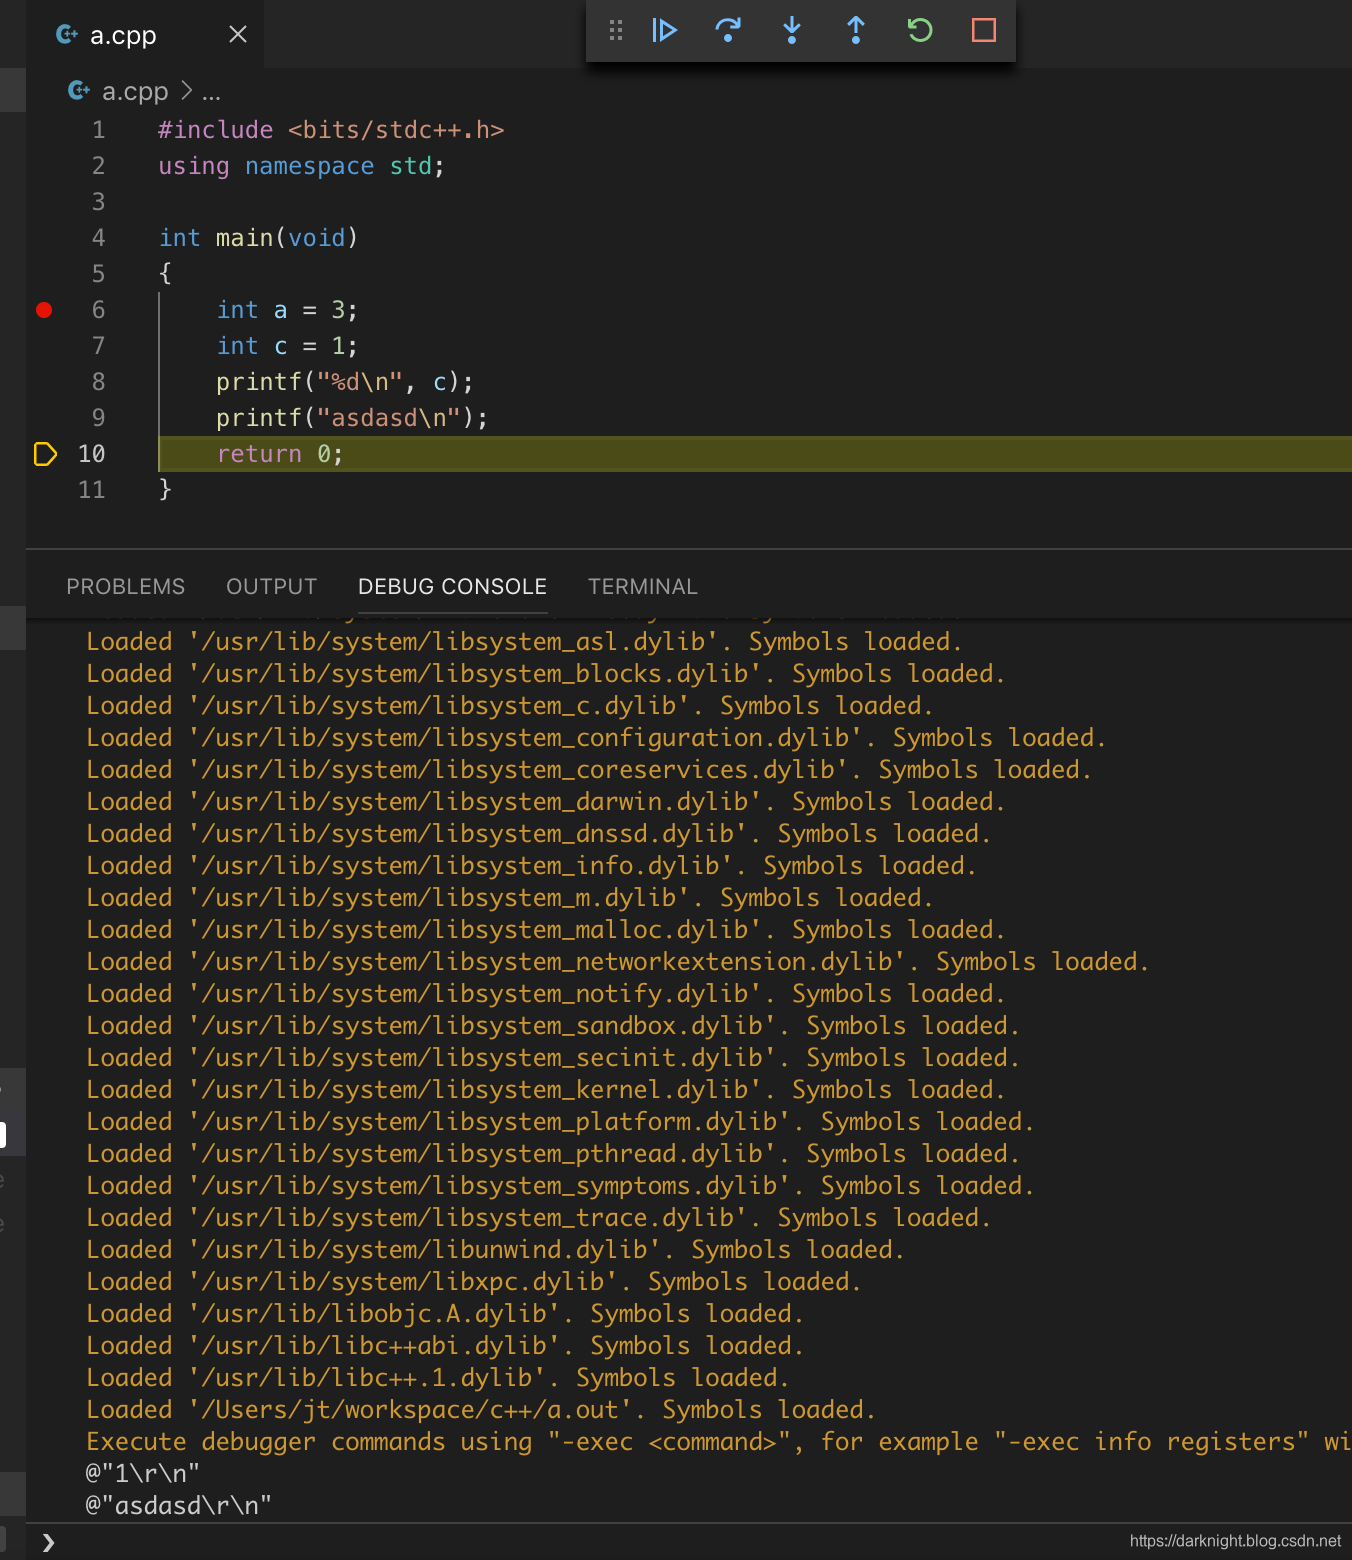This screenshot has height=1560, width=1352.
Task: Click the Step Over debug icon
Action: [728, 30]
